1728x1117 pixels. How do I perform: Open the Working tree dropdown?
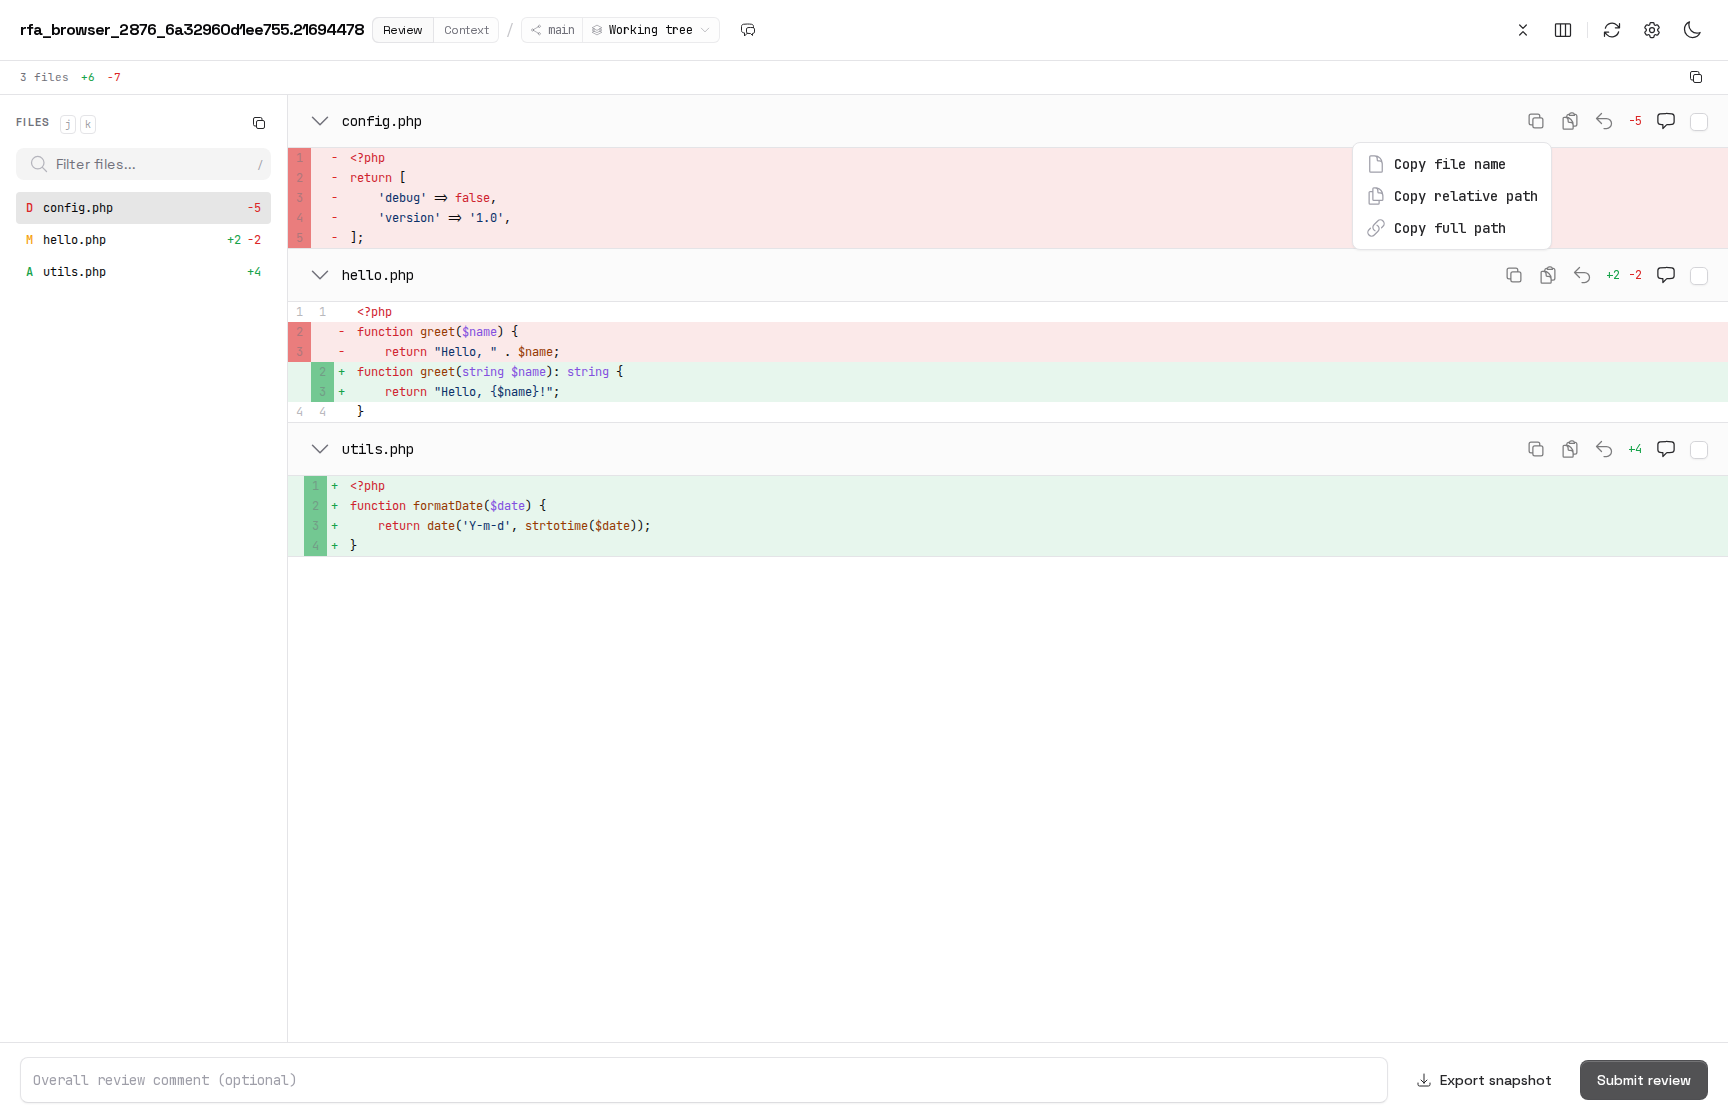[x=651, y=30]
